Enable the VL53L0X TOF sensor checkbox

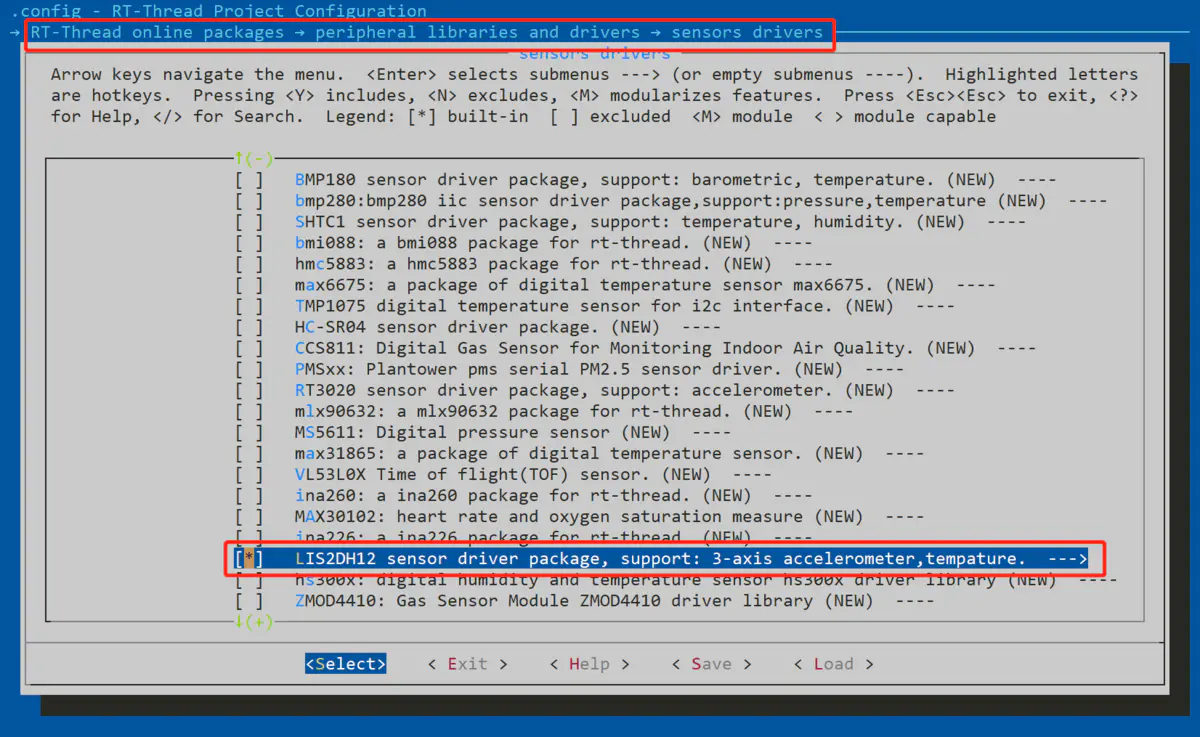(x=249, y=474)
